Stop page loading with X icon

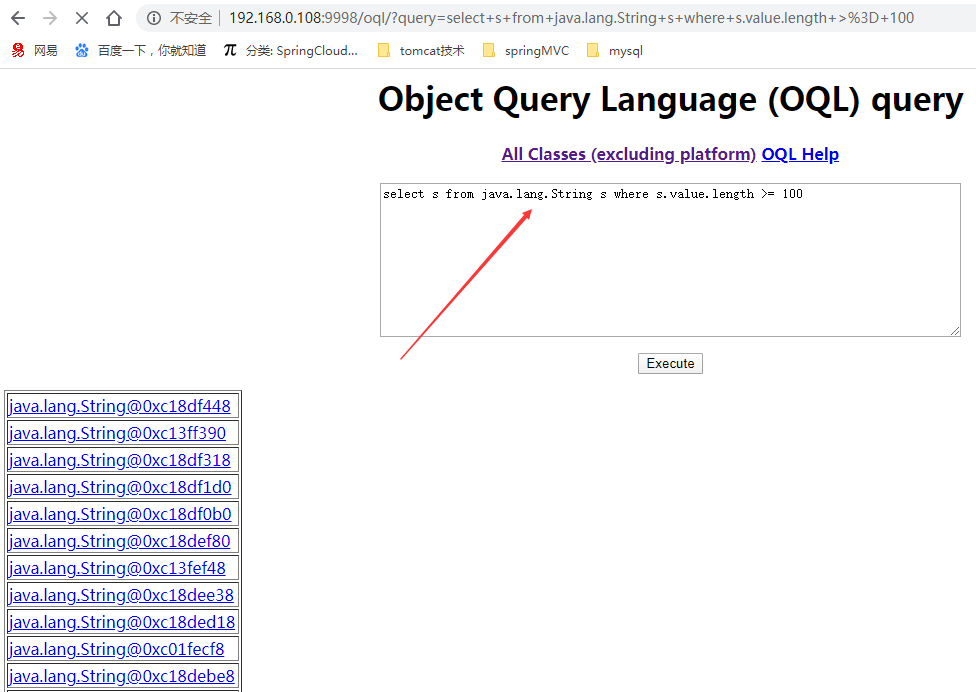coord(82,18)
